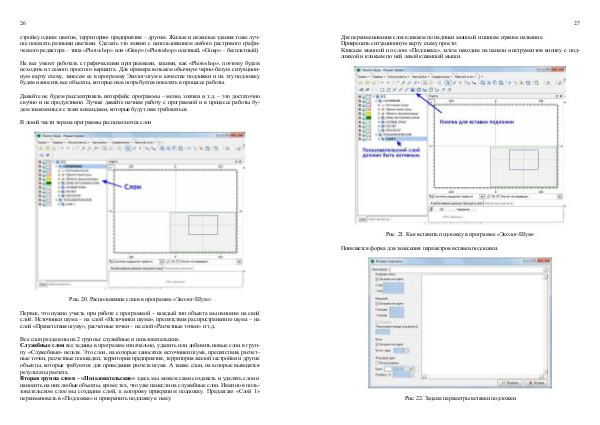Toggle Использовать checkbox under Опорная точка in Figure 22

tap(377, 279)
